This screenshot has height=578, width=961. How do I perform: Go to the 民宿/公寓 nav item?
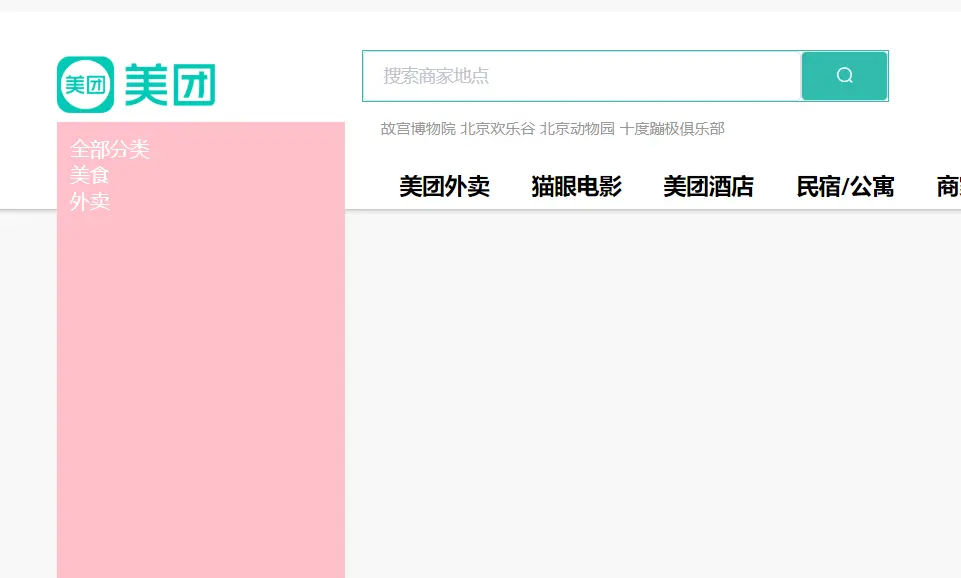coord(845,186)
